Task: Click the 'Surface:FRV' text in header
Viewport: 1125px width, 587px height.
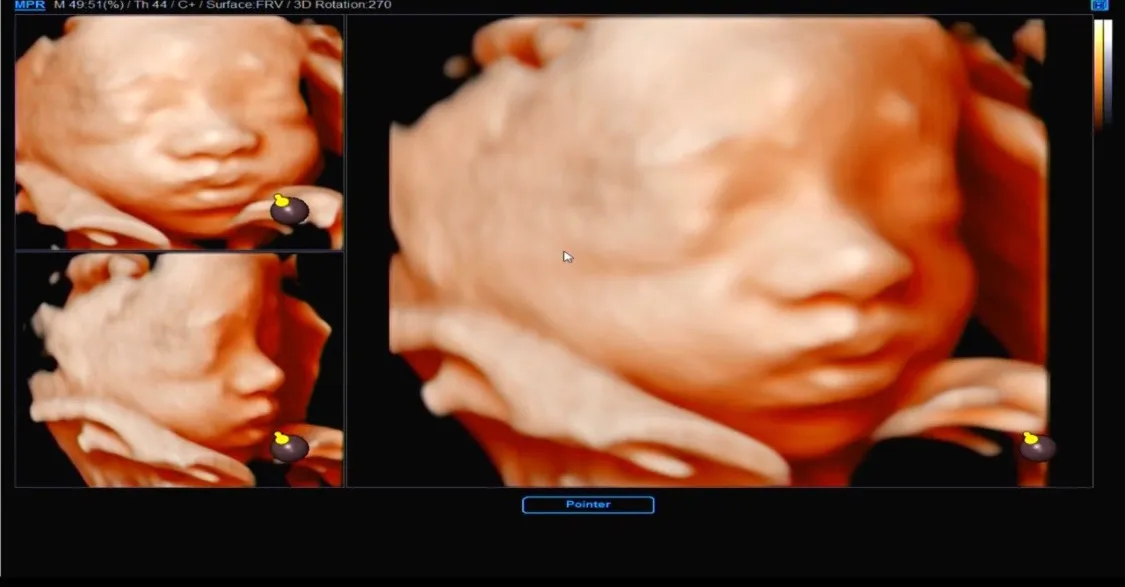Action: tap(246, 5)
